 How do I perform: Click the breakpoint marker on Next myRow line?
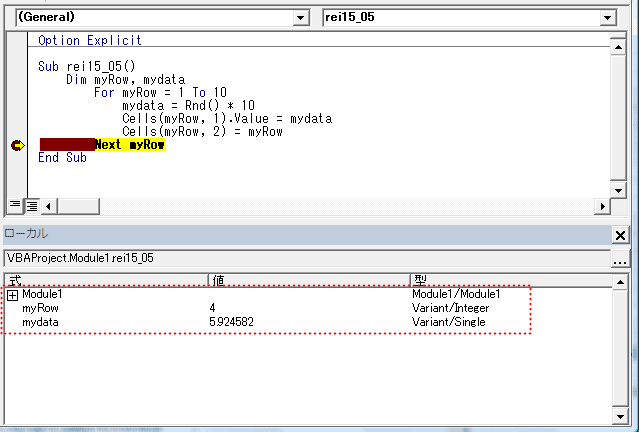(x=18, y=145)
